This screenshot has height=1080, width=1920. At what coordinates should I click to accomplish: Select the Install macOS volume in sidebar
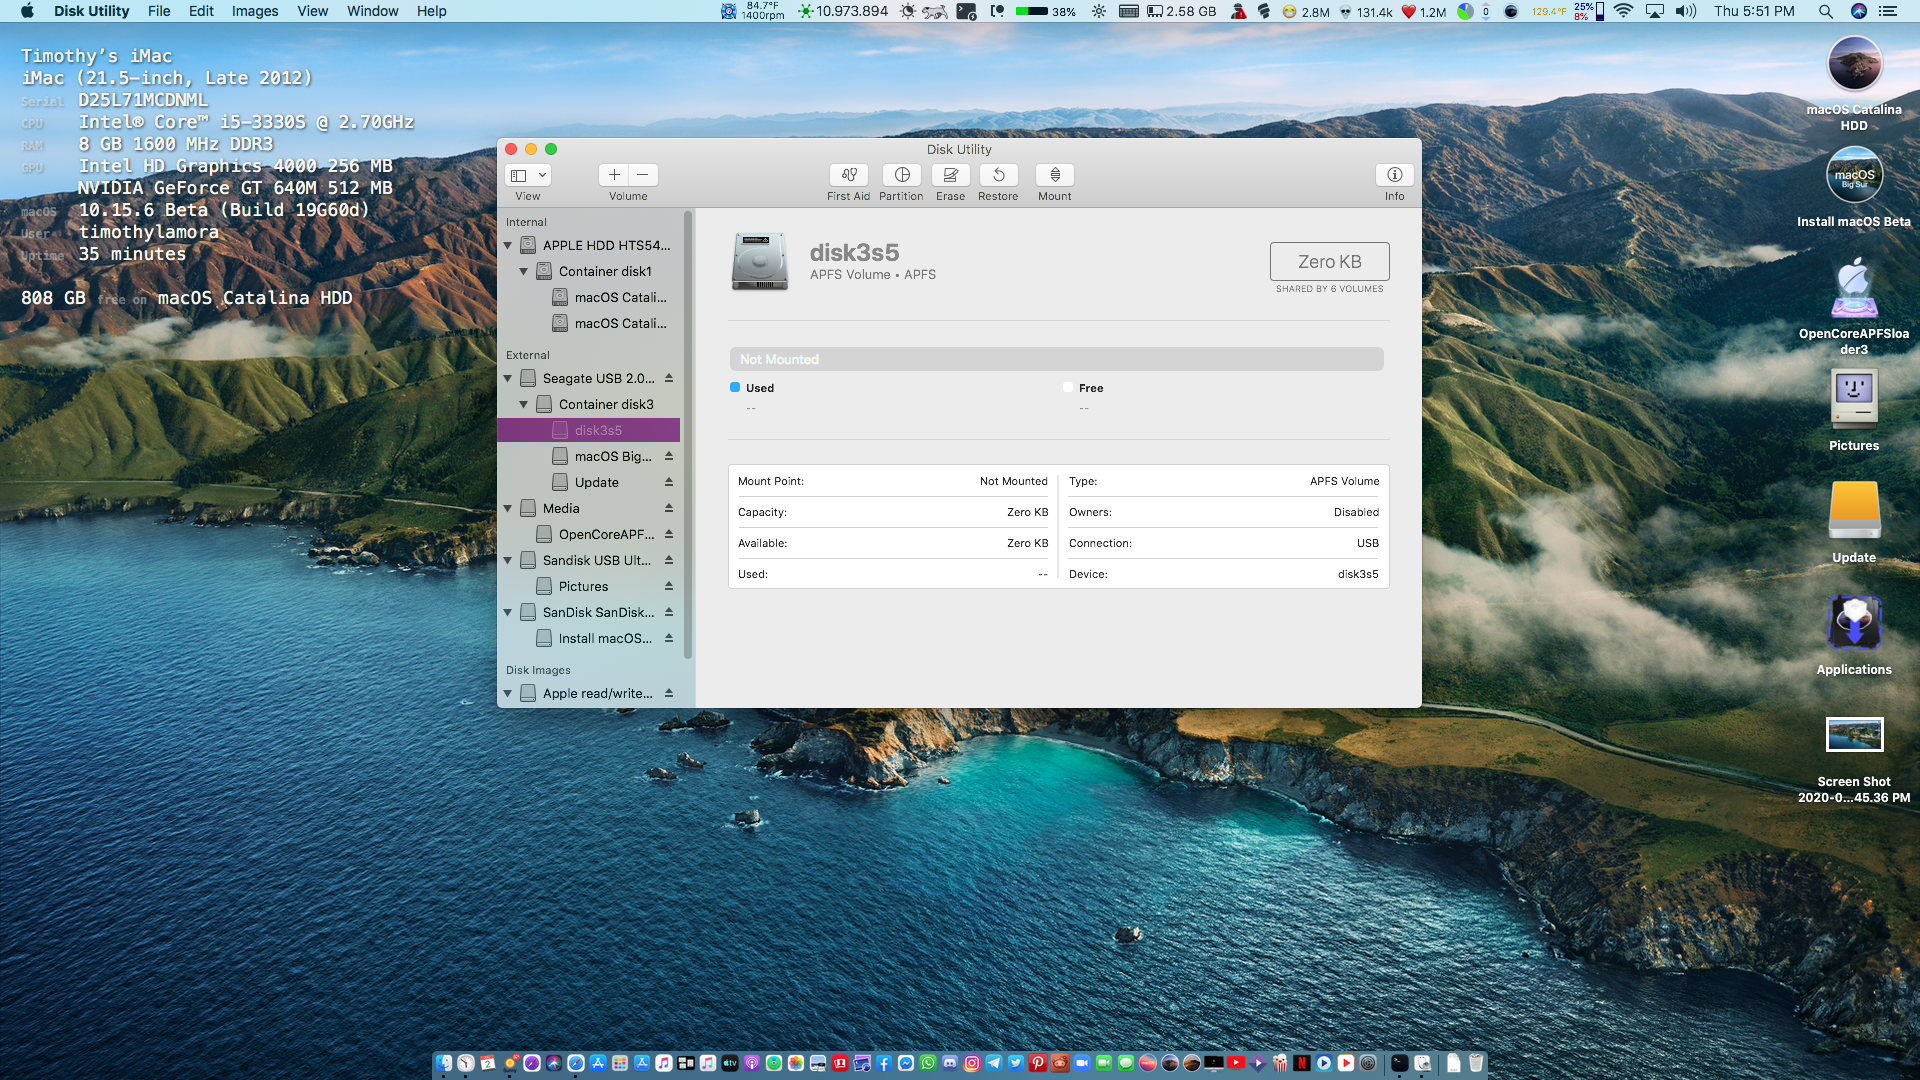[x=604, y=638]
